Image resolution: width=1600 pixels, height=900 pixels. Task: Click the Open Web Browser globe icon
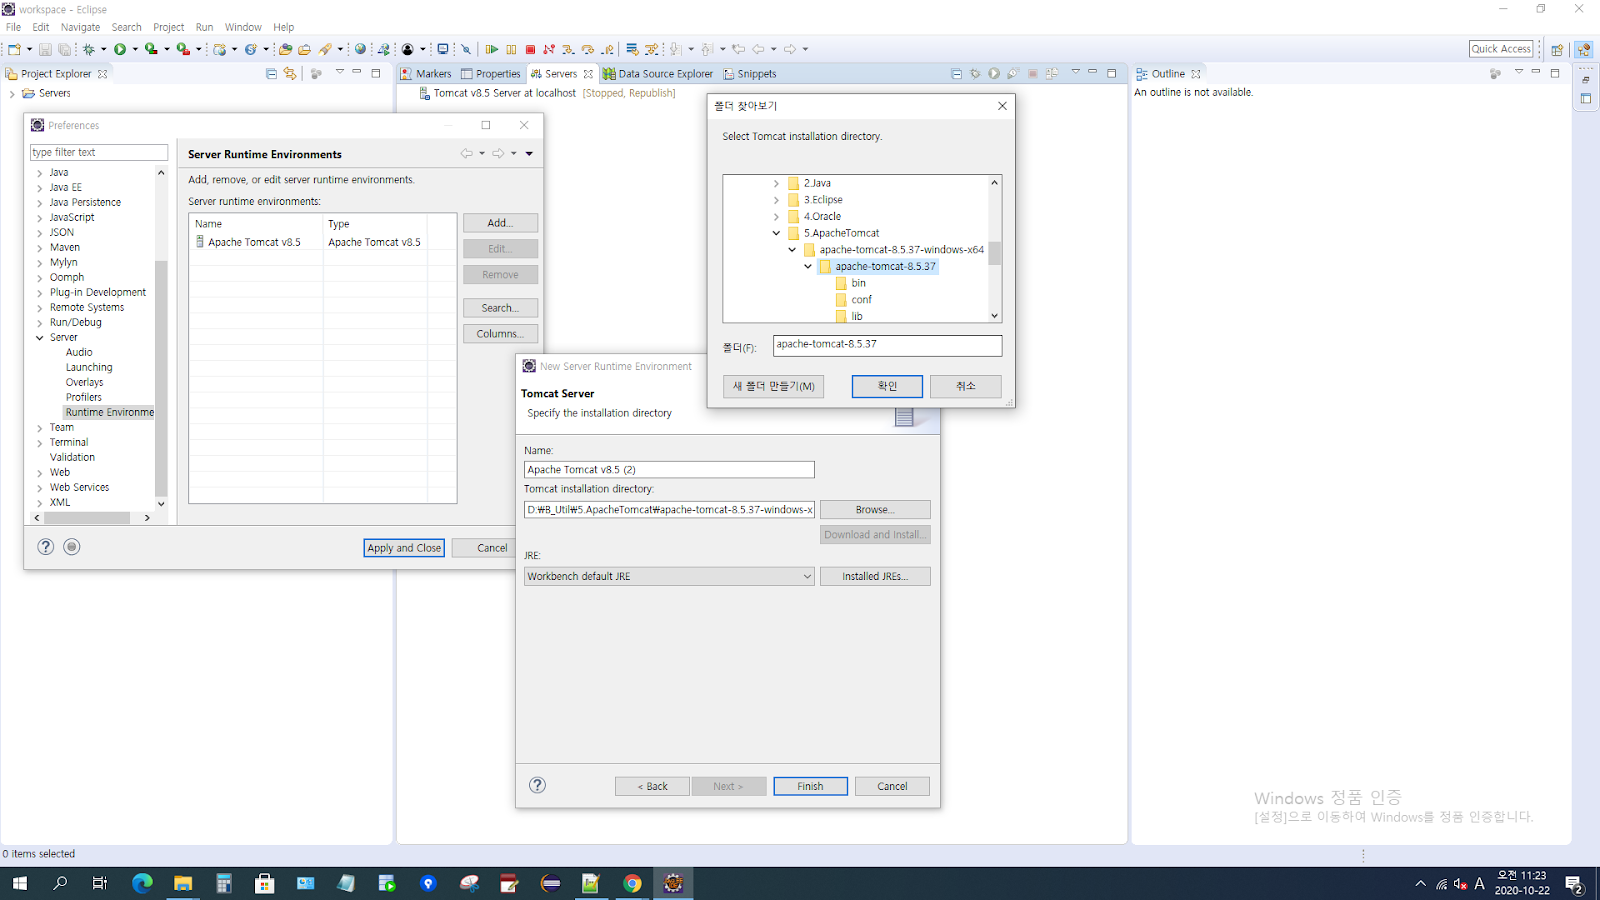(x=361, y=49)
